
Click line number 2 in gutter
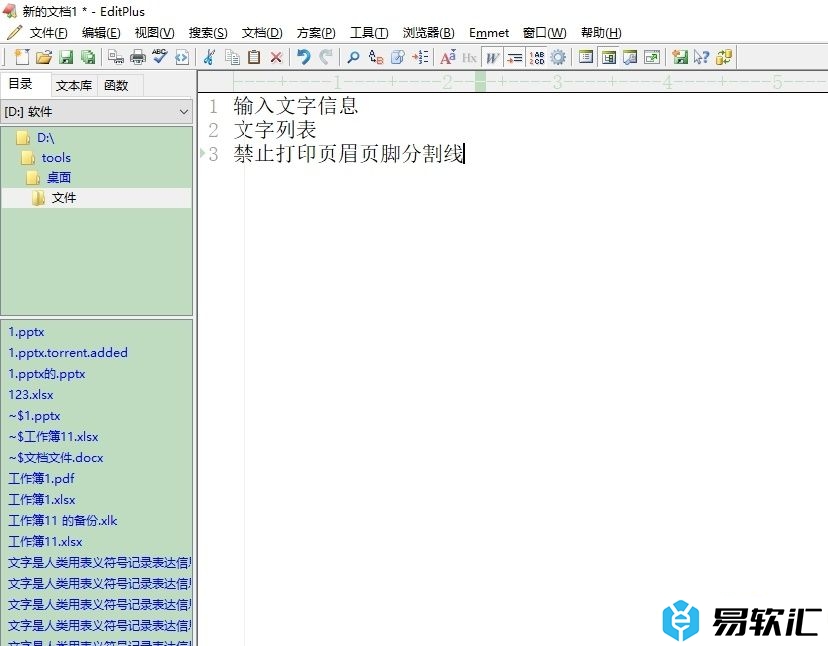tap(213, 130)
